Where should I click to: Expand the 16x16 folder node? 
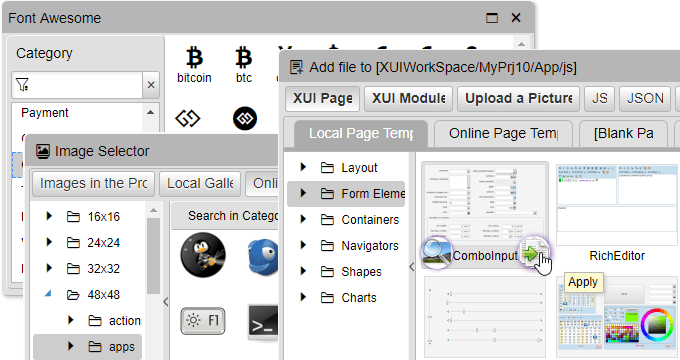[x=49, y=216]
